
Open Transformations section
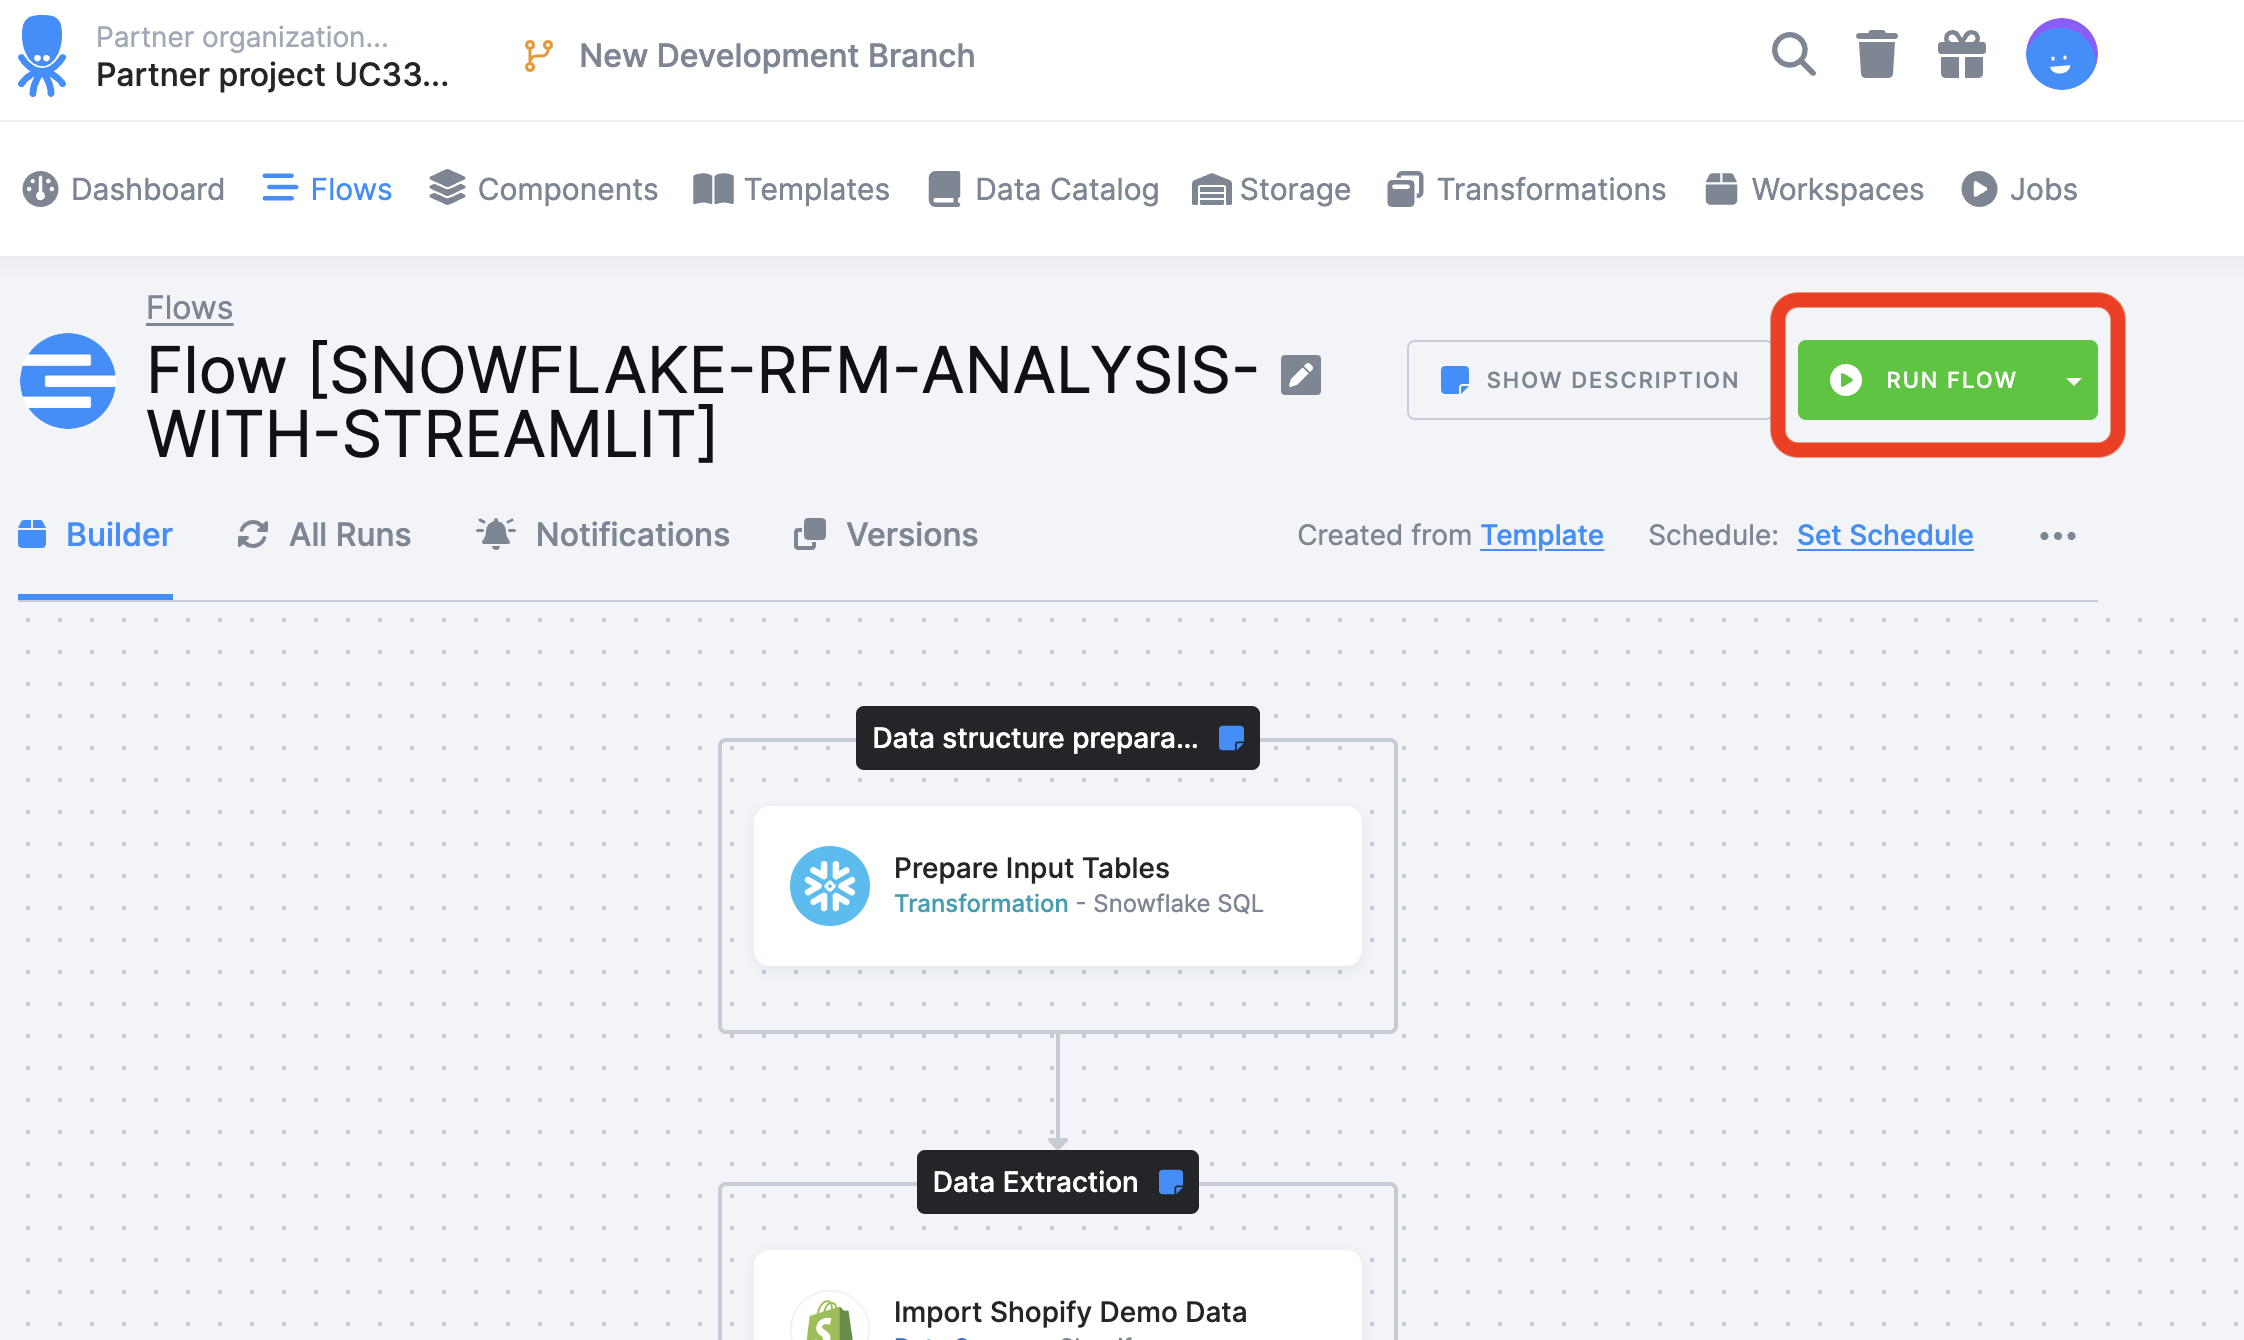(1527, 189)
